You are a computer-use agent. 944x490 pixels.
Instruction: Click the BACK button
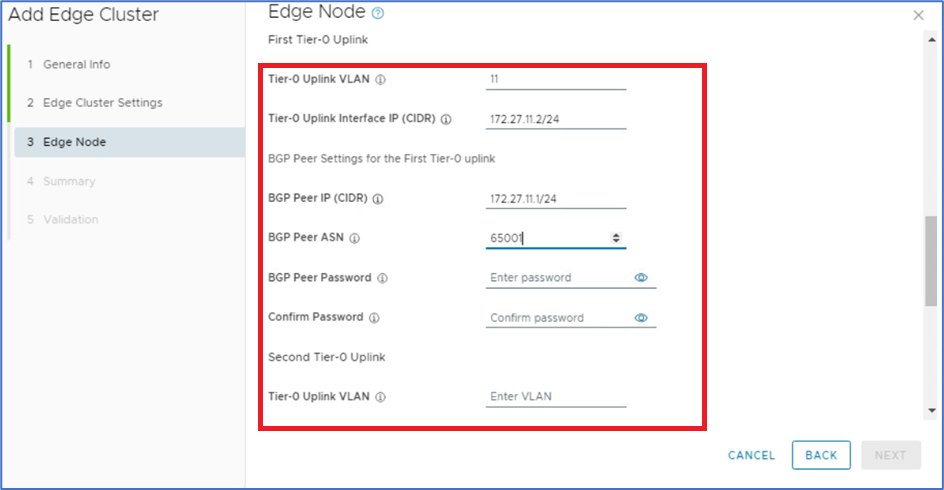821,455
